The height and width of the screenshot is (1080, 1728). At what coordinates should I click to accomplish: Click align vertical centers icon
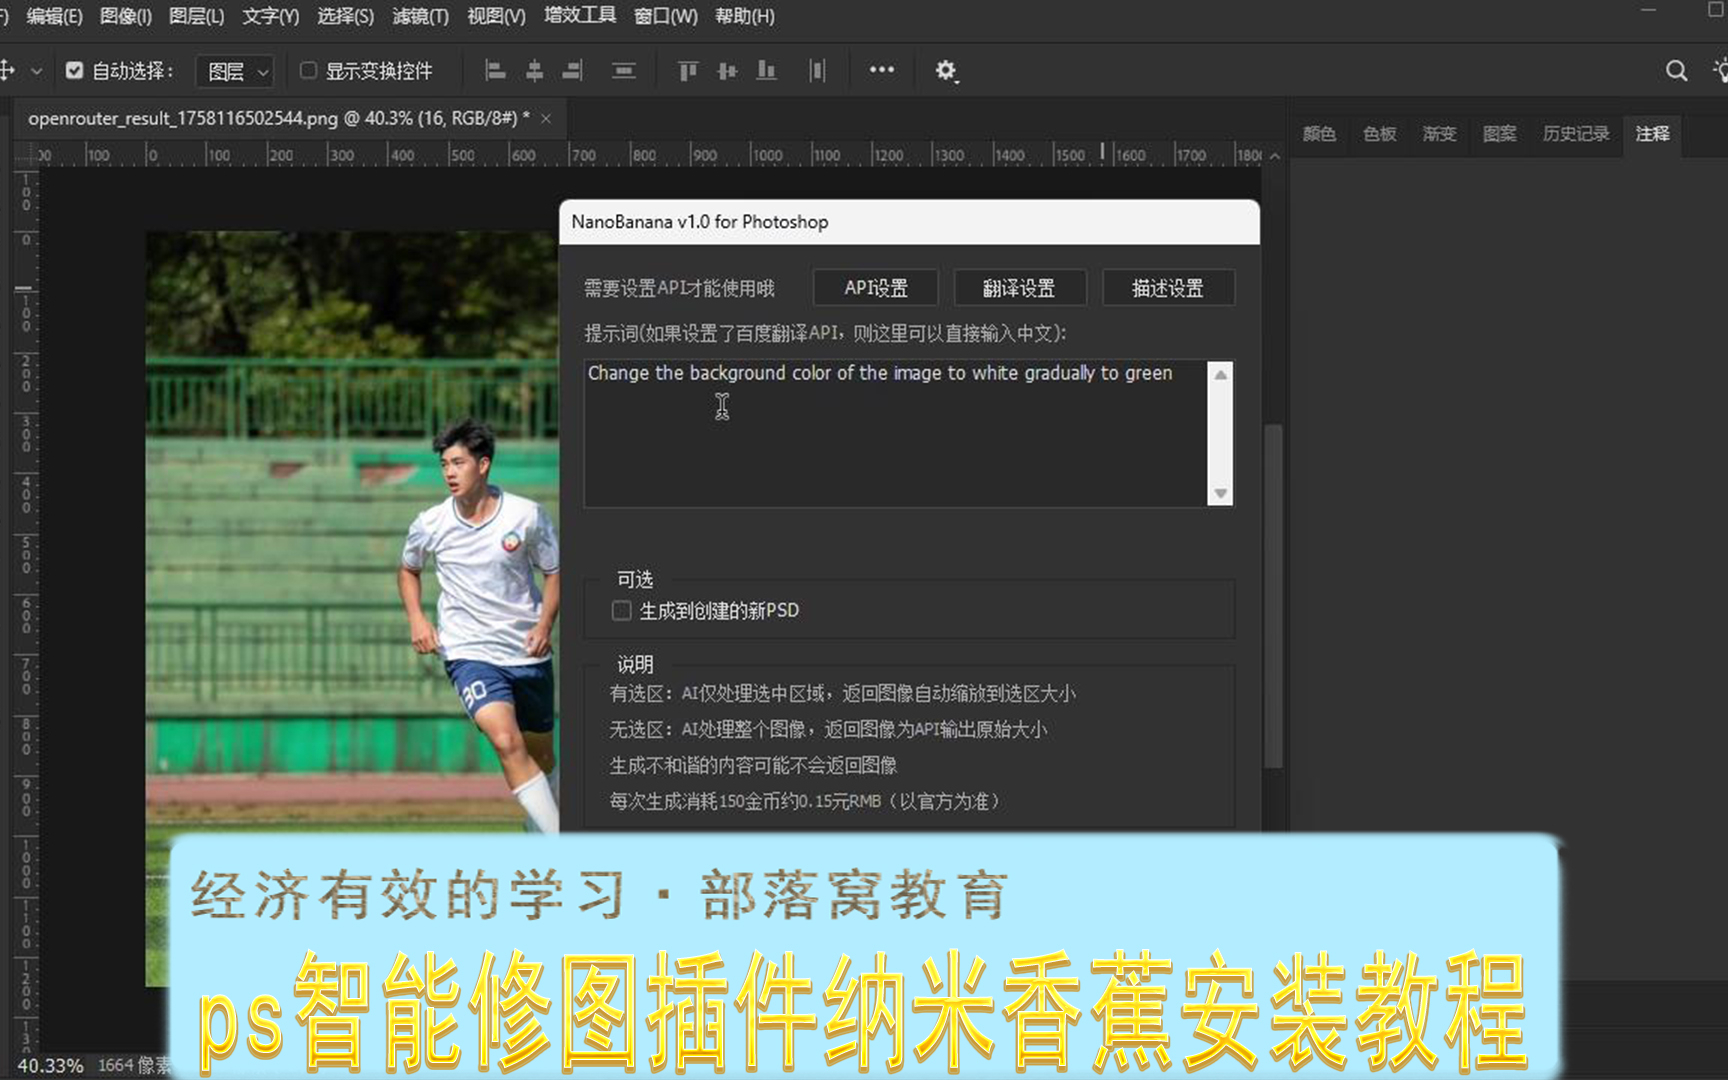727,71
